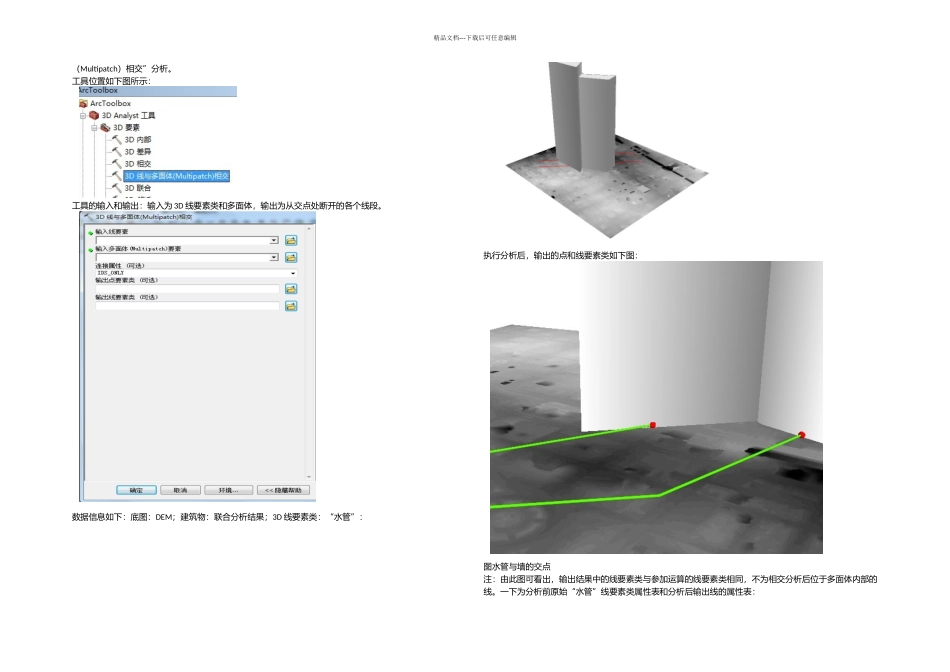Select the 3D 相交 tool in tree
Image resolution: width=950 pixels, height=672 pixels.
click(x=137, y=164)
